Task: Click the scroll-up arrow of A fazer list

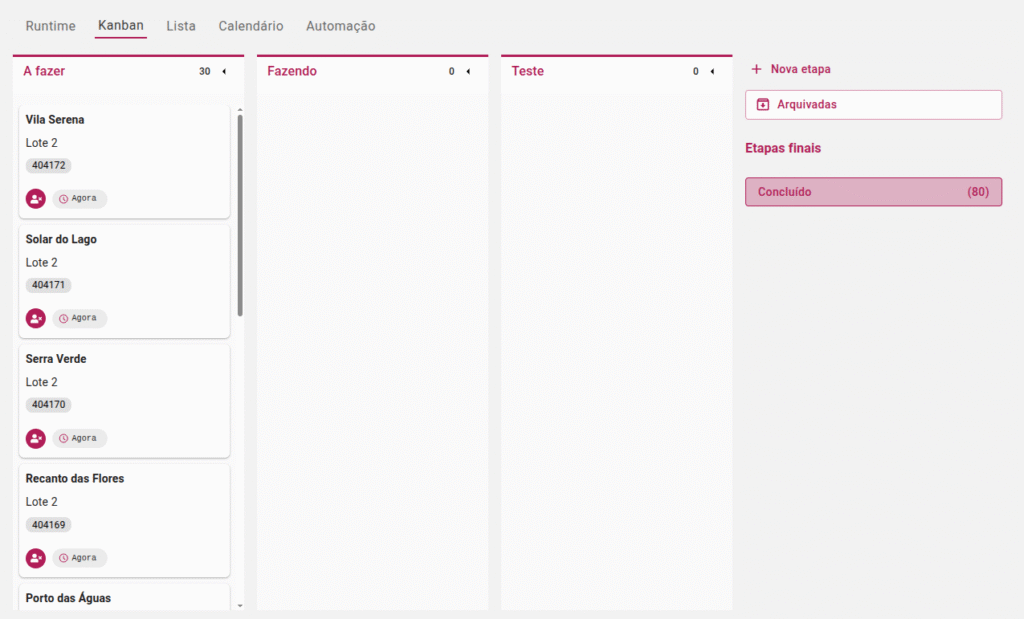Action: 240,110
